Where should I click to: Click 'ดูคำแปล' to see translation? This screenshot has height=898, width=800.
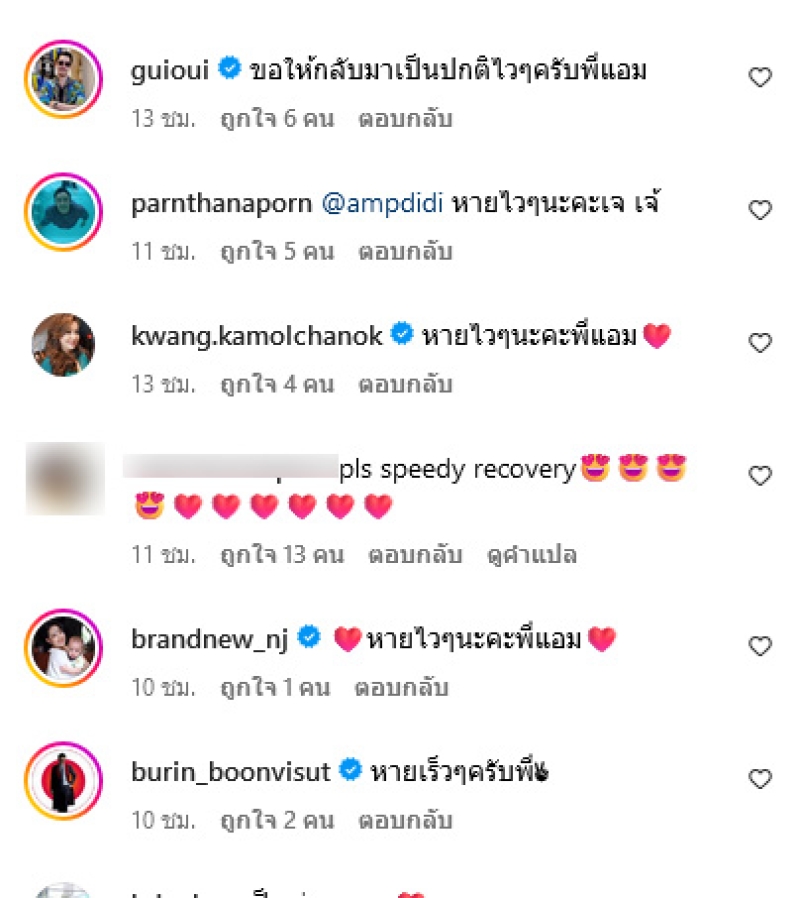click(x=532, y=555)
